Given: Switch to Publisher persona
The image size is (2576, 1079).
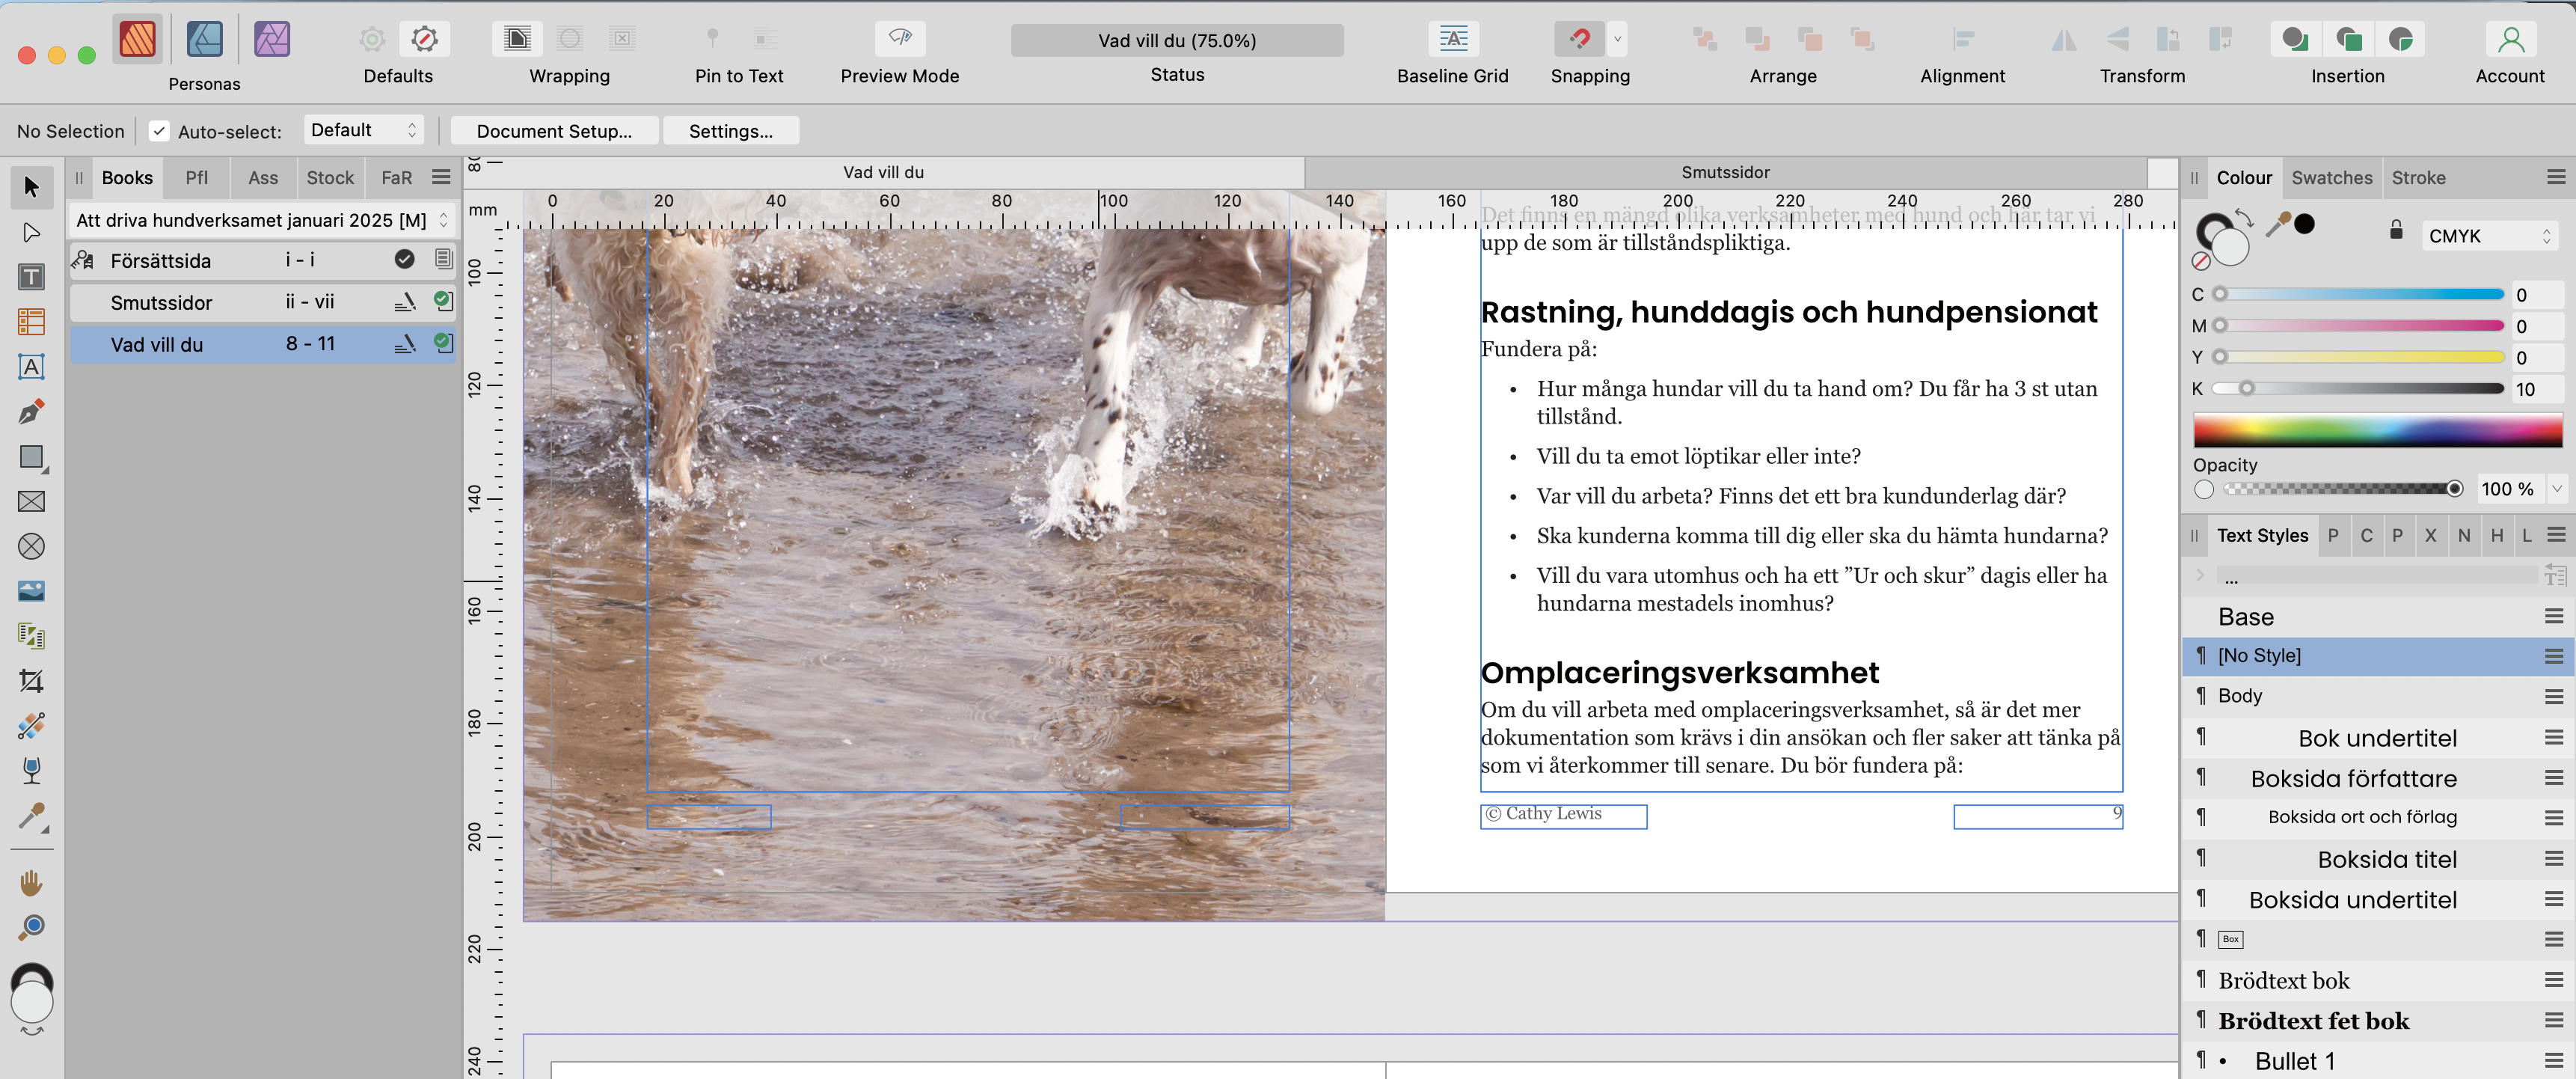Looking at the screenshot, I should pos(138,40).
